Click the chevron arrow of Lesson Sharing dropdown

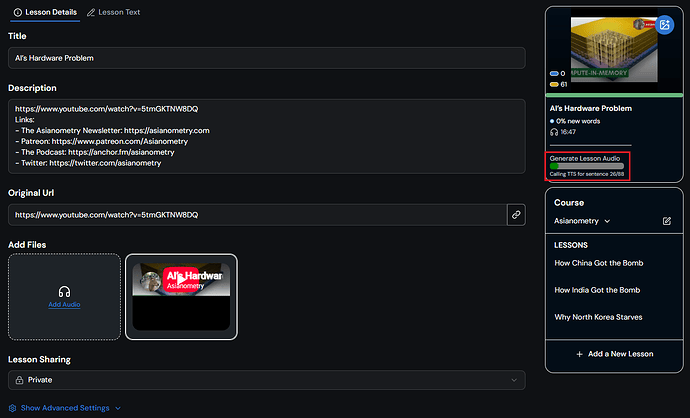[514, 380]
